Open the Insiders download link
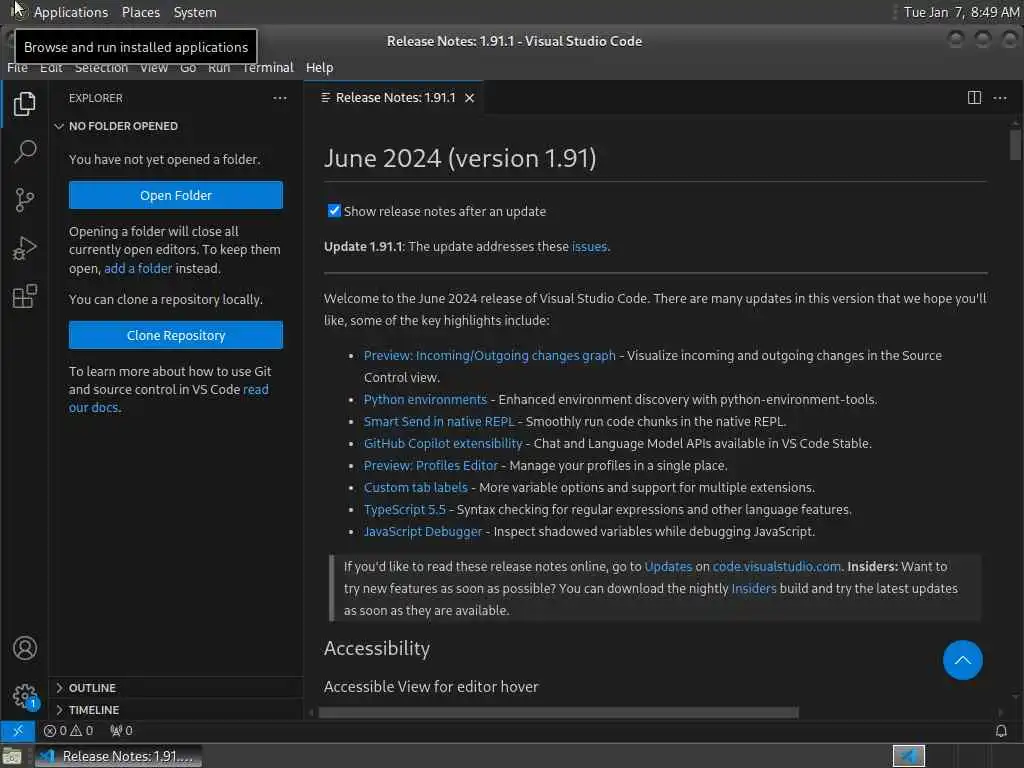Viewport: 1024px width, 768px height. 754,588
